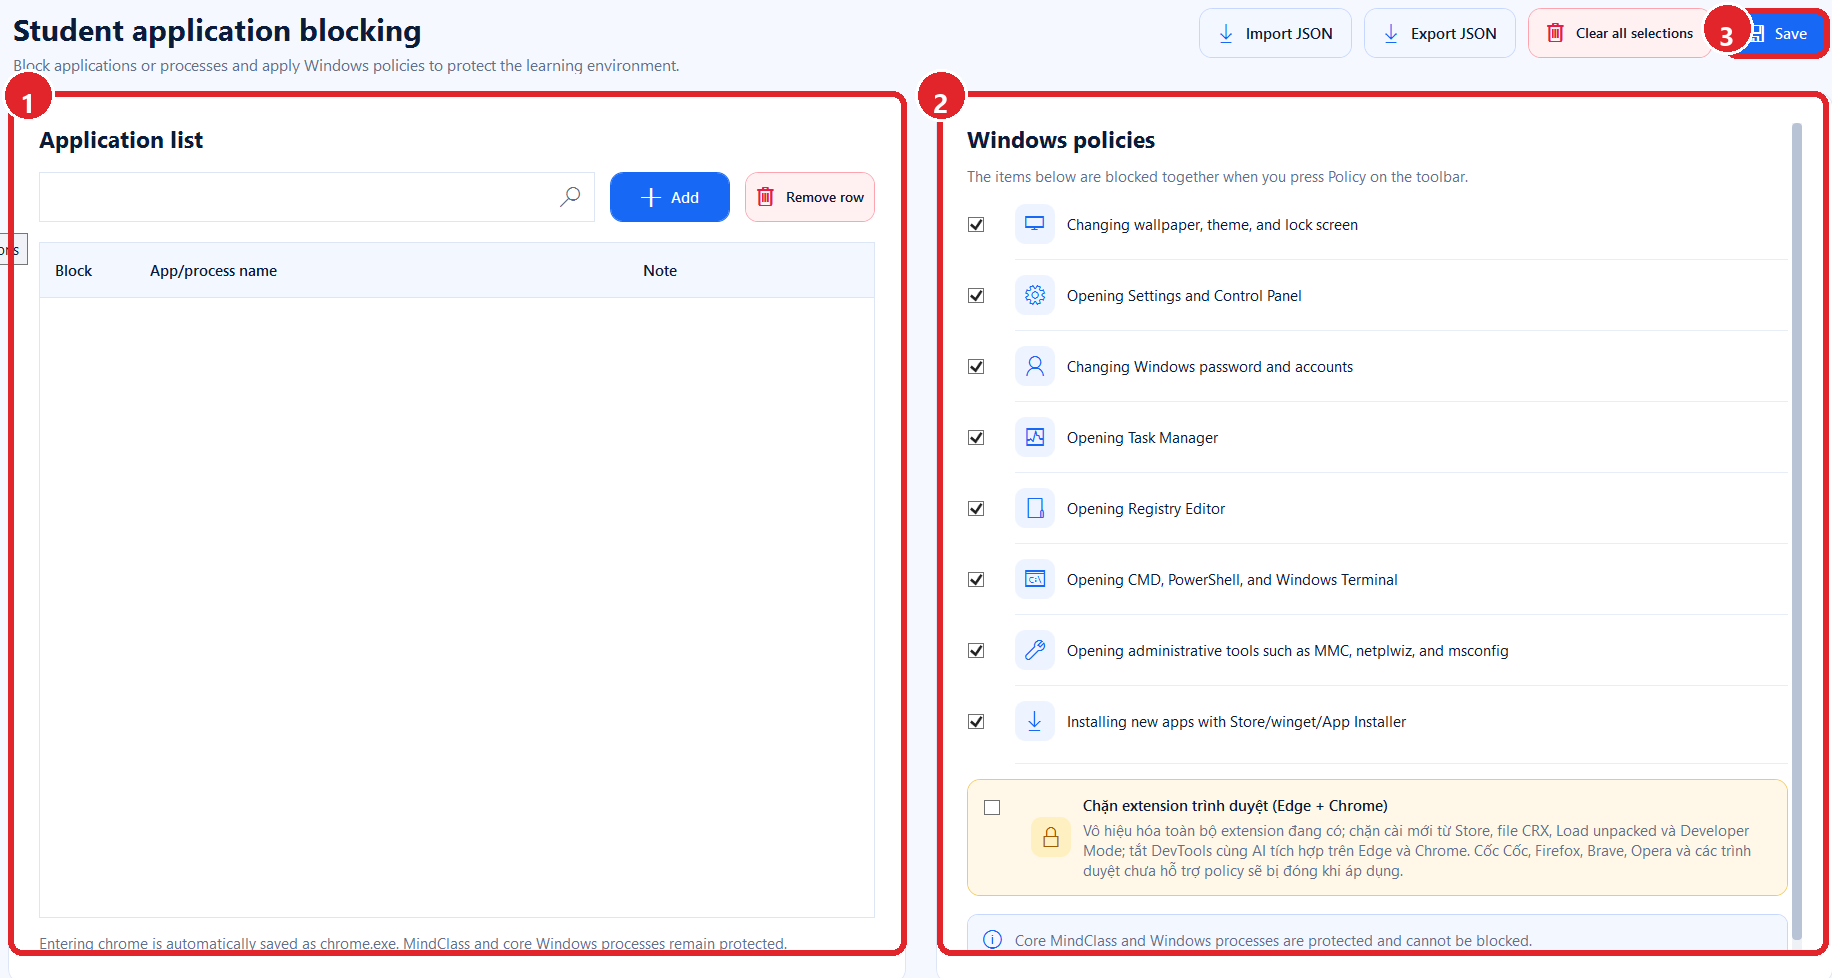Uncheck Installing new apps with Store/winget

(x=976, y=721)
